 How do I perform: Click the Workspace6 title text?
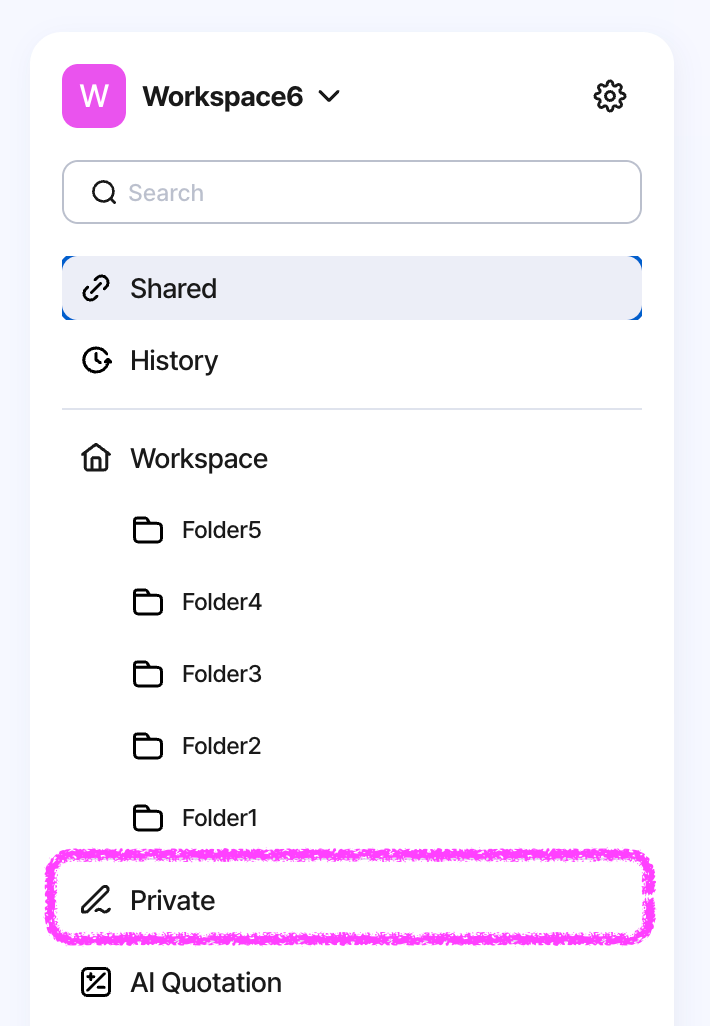[x=222, y=96]
